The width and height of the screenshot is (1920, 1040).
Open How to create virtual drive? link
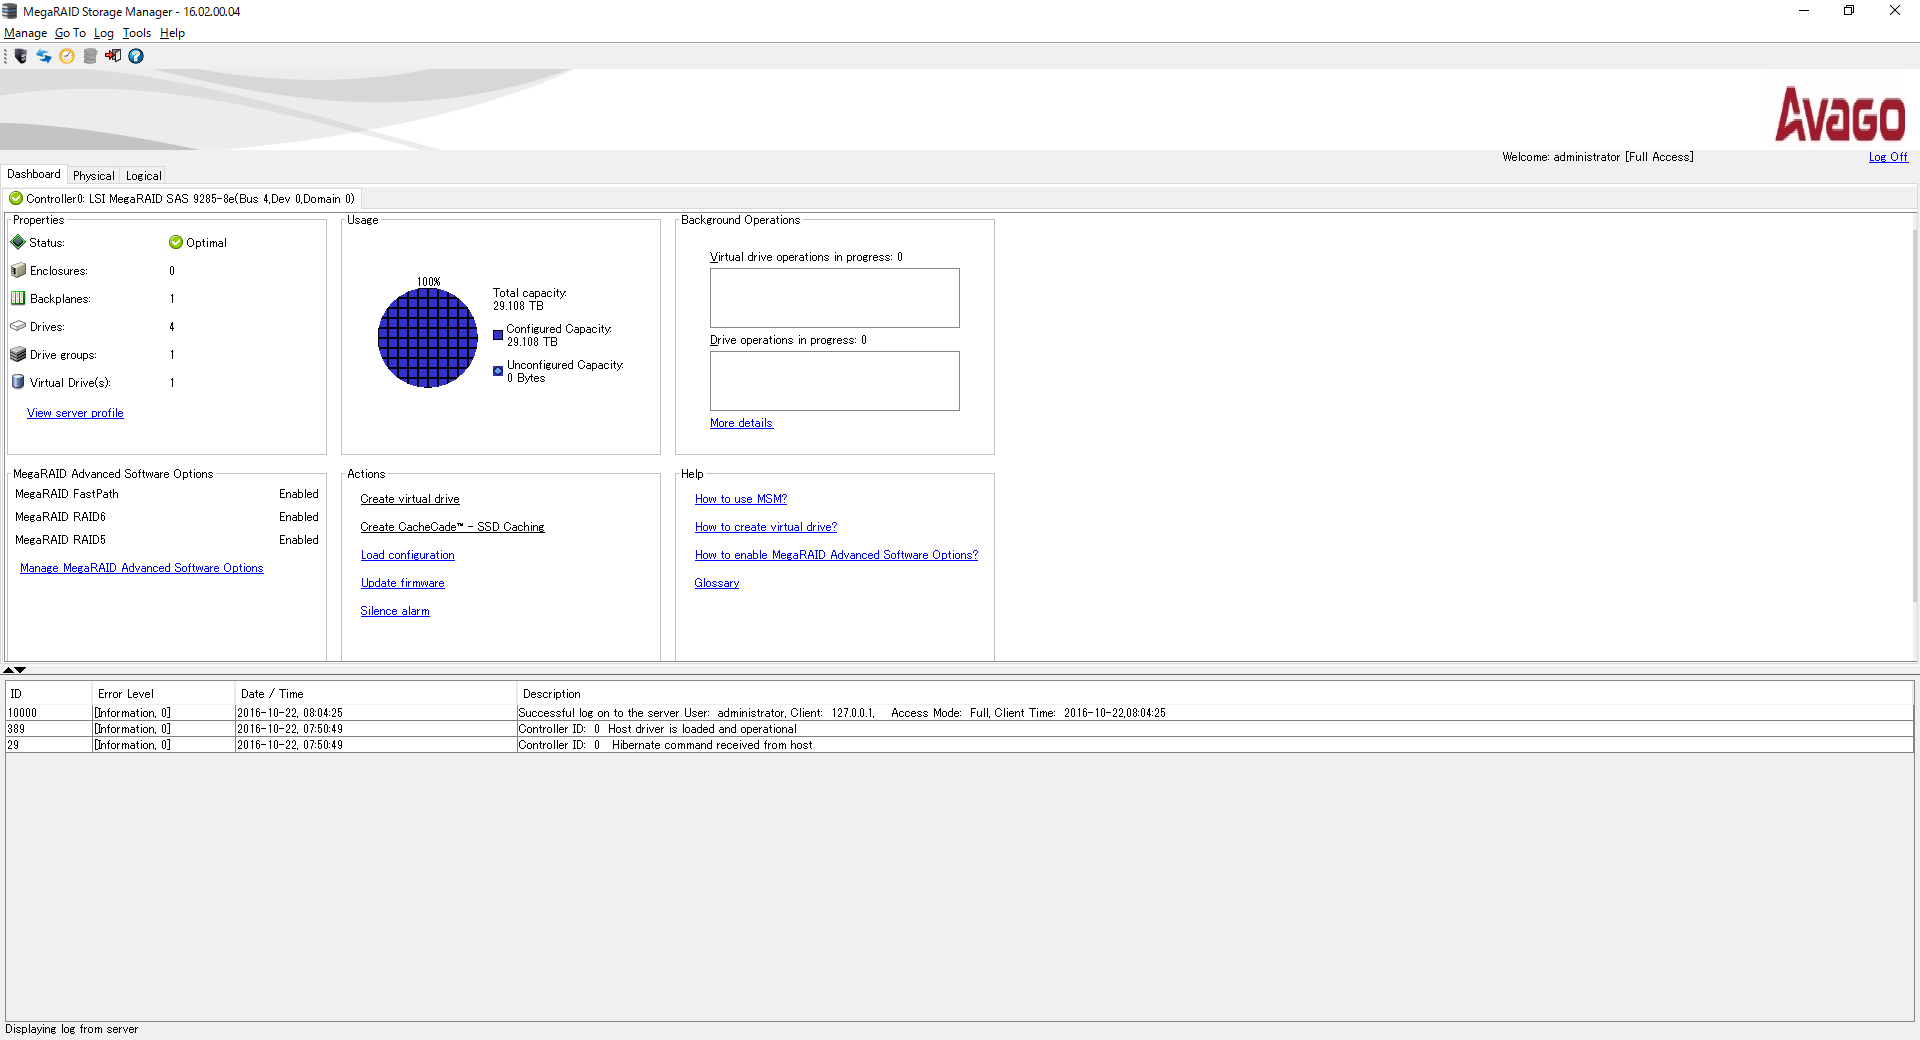pos(766,527)
